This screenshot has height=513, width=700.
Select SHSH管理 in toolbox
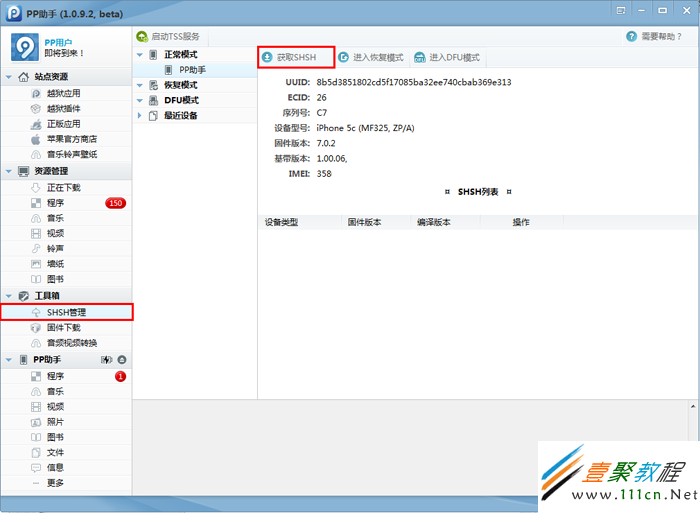66,312
